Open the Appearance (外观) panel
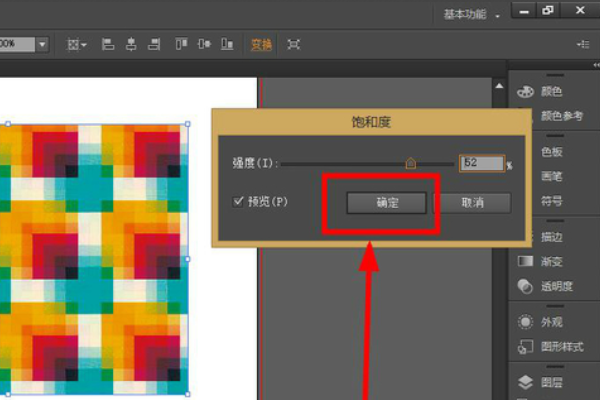Image resolution: width=600 pixels, height=400 pixels. point(549,322)
